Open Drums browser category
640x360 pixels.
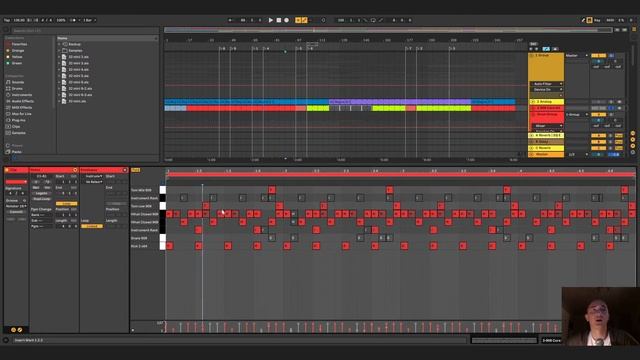point(17,89)
